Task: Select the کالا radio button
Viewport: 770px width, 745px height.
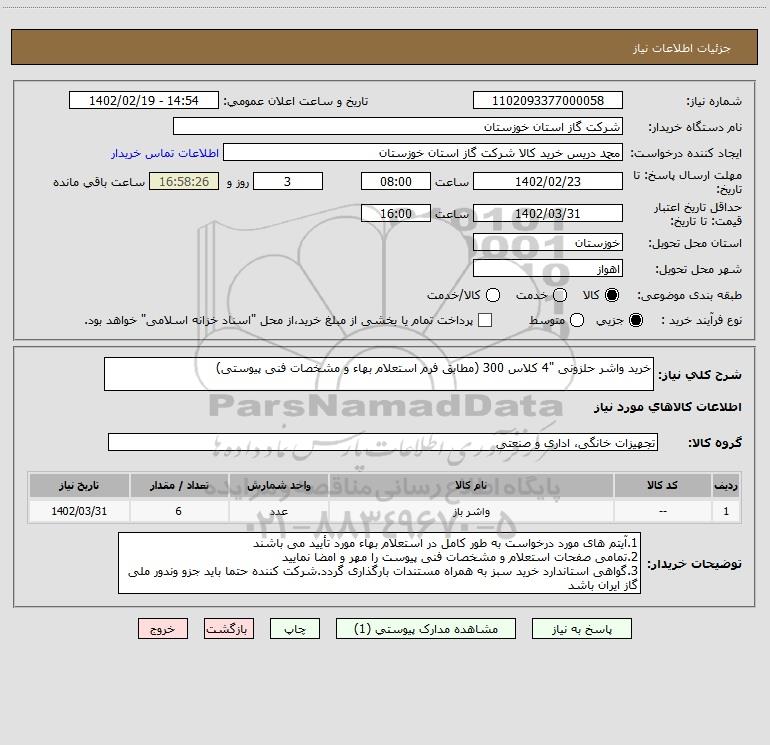Action: pos(612,295)
